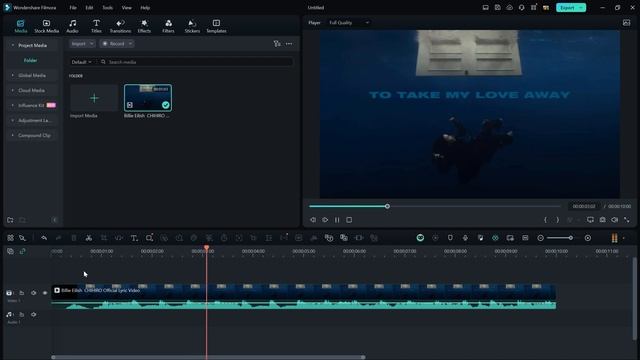The height and width of the screenshot is (360, 640).
Task: Toggle fullscreen preview
Action: click(627, 220)
